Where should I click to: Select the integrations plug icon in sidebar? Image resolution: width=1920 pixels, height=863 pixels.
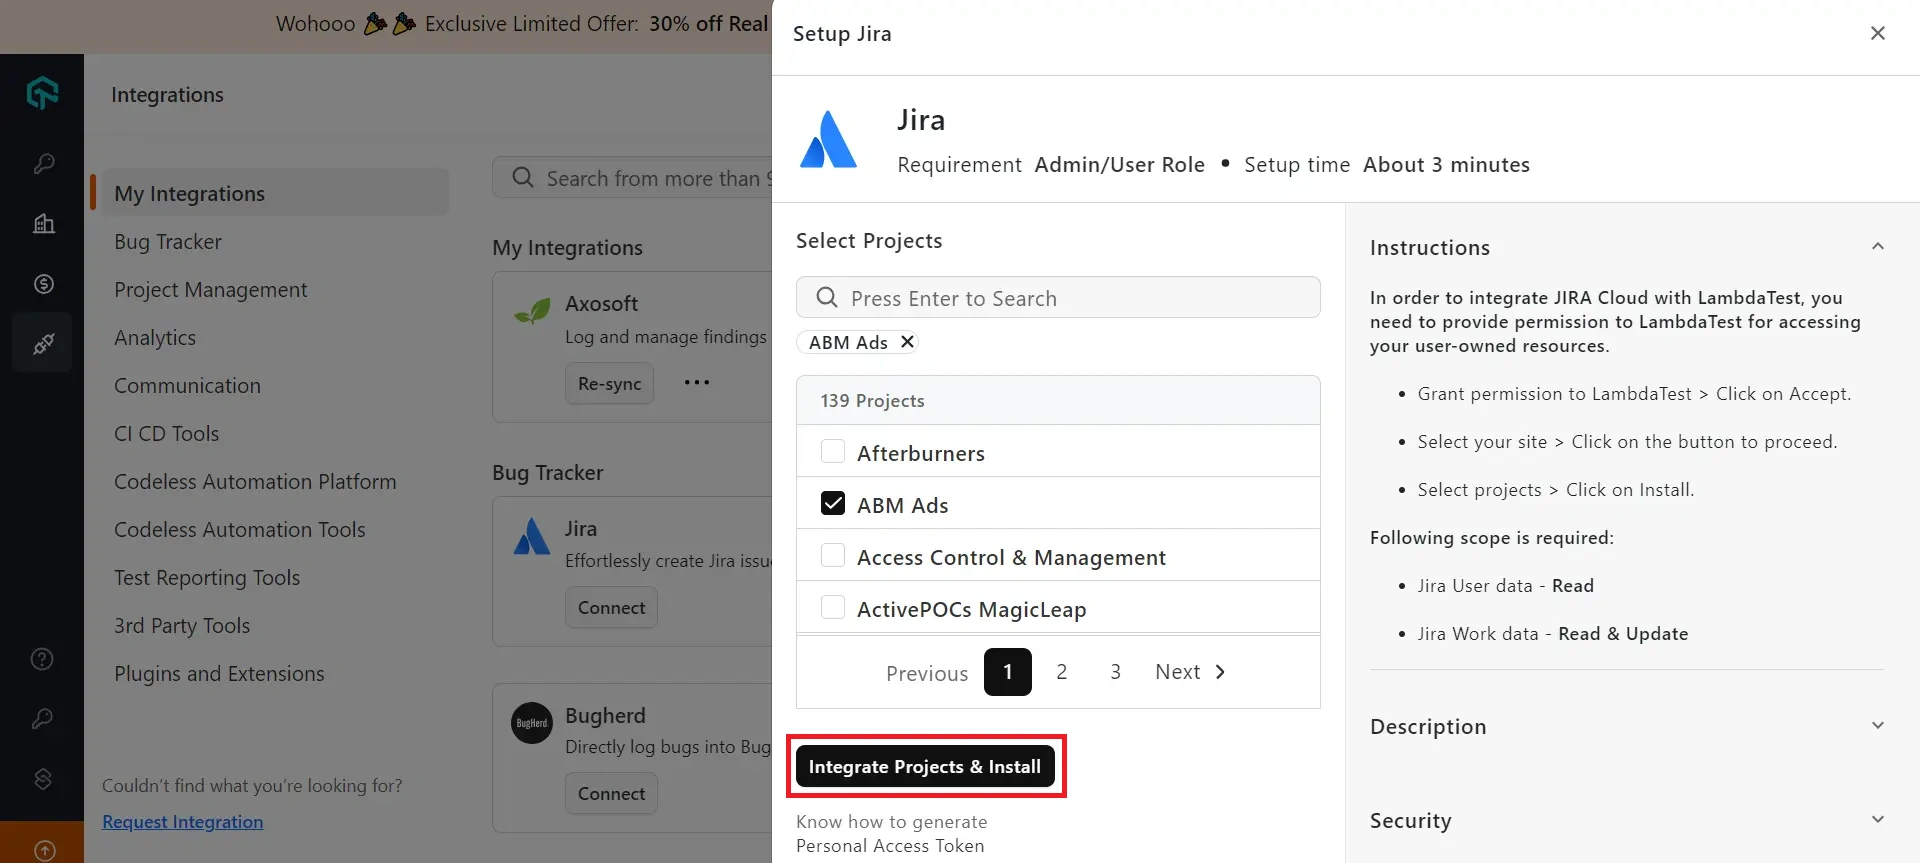tap(43, 344)
